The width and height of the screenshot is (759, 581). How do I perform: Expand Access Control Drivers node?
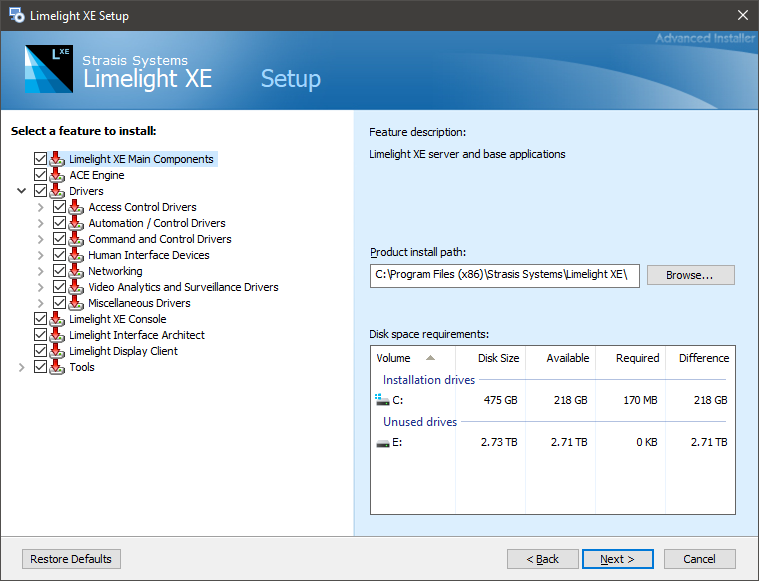click(41, 207)
